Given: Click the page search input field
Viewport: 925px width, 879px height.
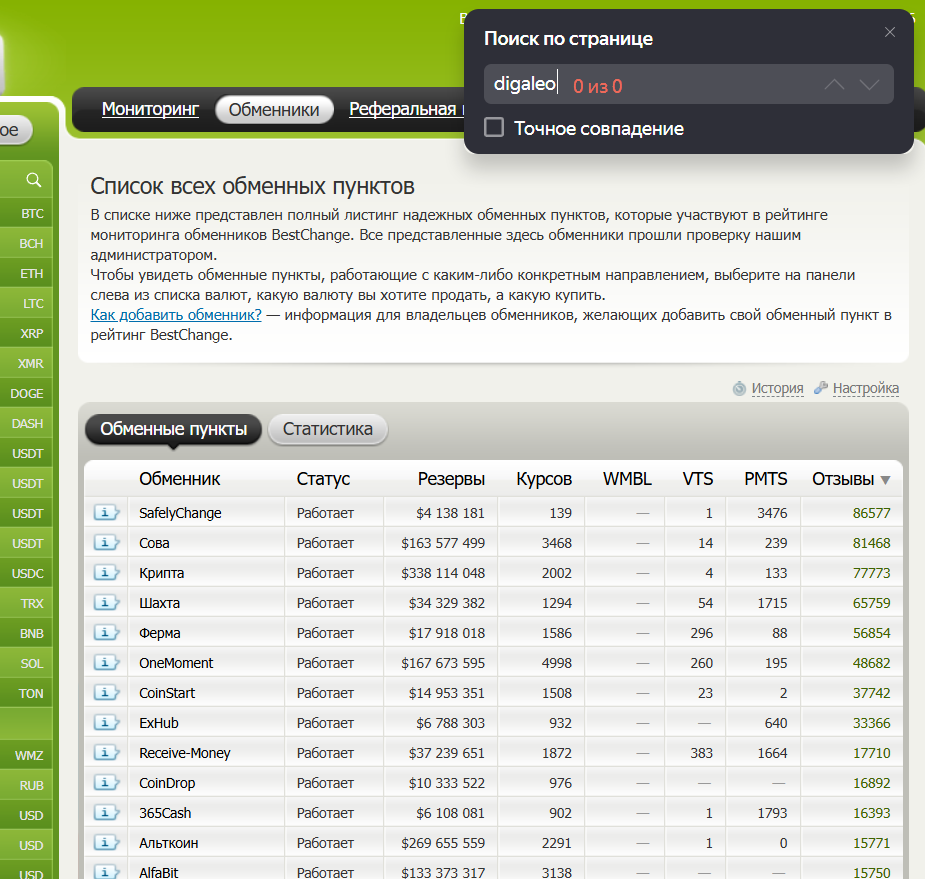Looking at the screenshot, I should [x=688, y=84].
